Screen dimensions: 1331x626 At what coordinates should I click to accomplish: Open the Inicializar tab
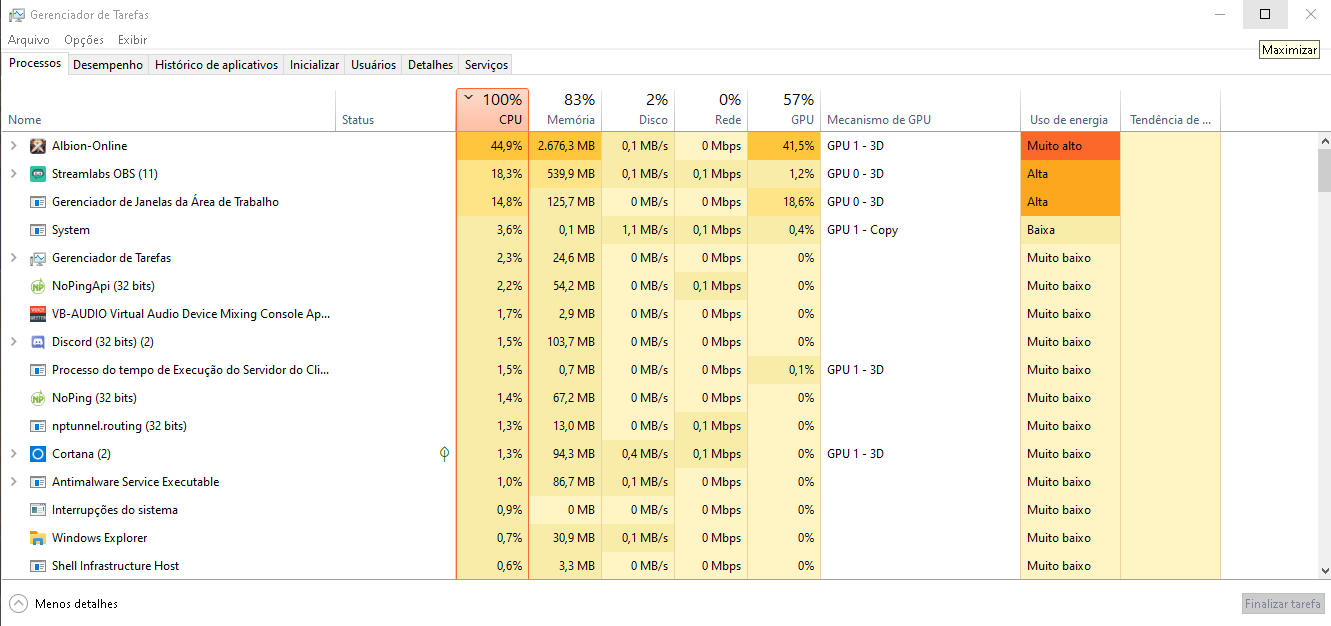point(314,65)
